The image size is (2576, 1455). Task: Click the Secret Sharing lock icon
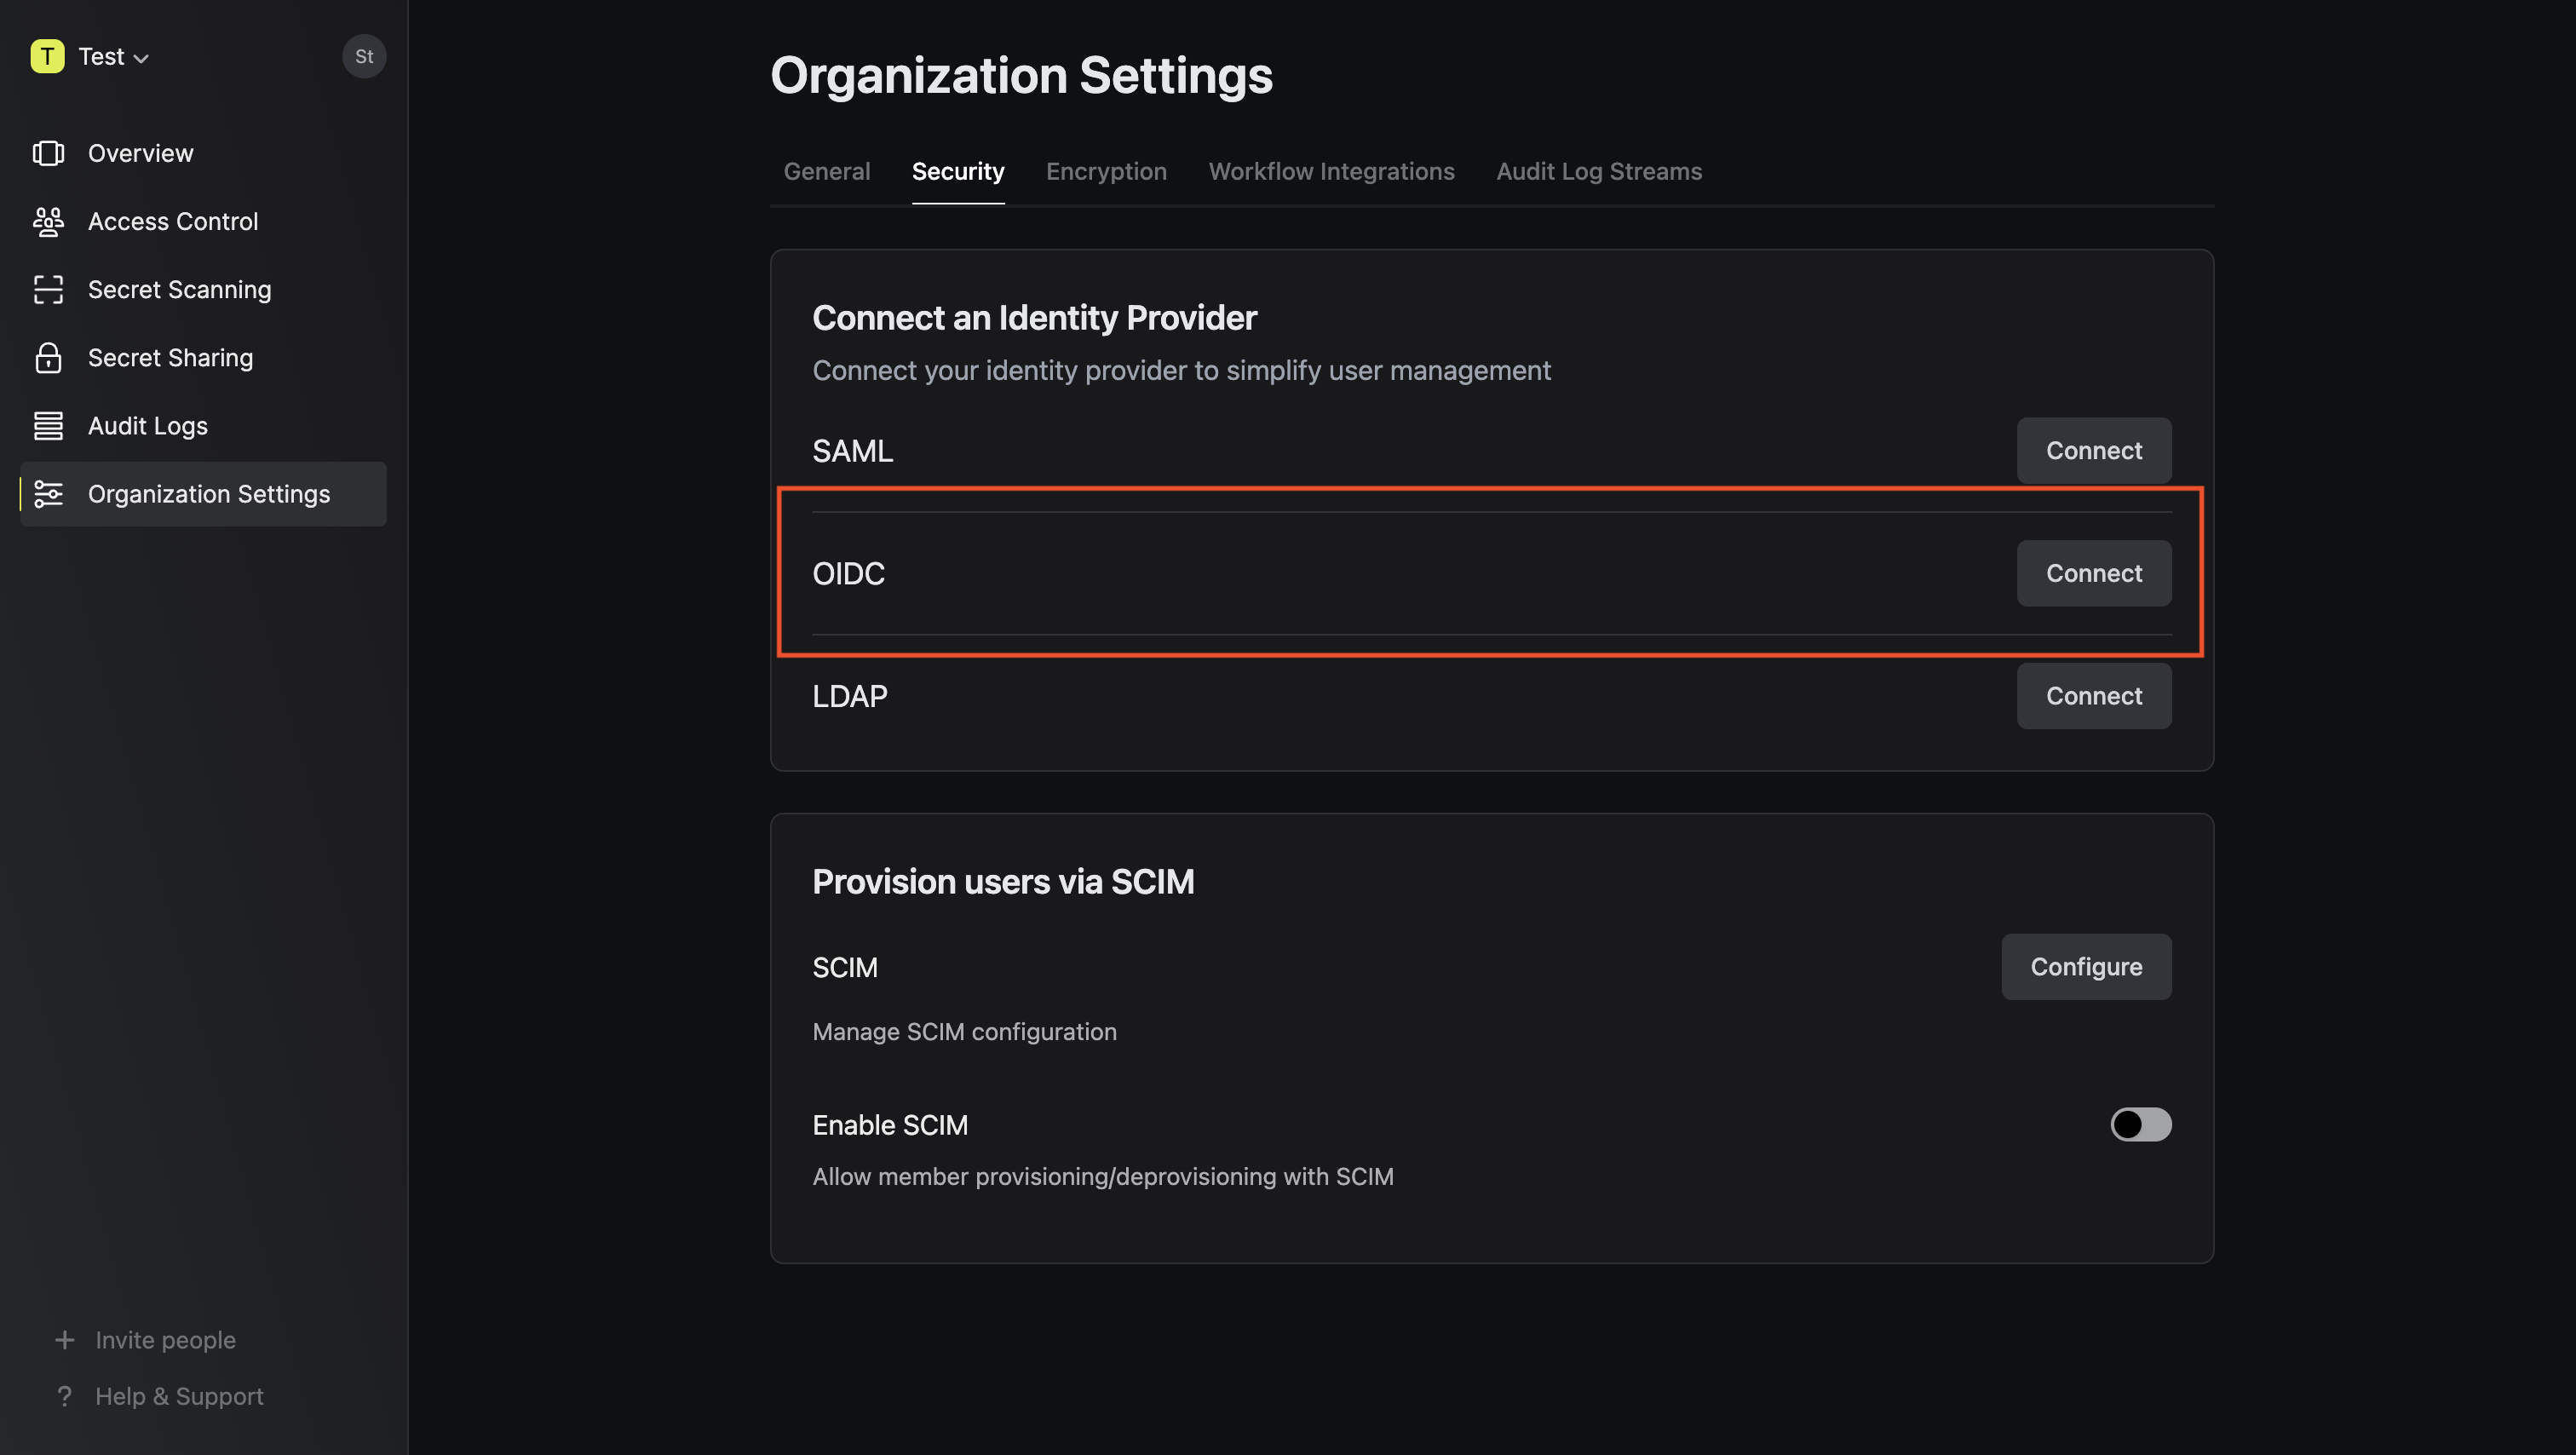coord(48,357)
